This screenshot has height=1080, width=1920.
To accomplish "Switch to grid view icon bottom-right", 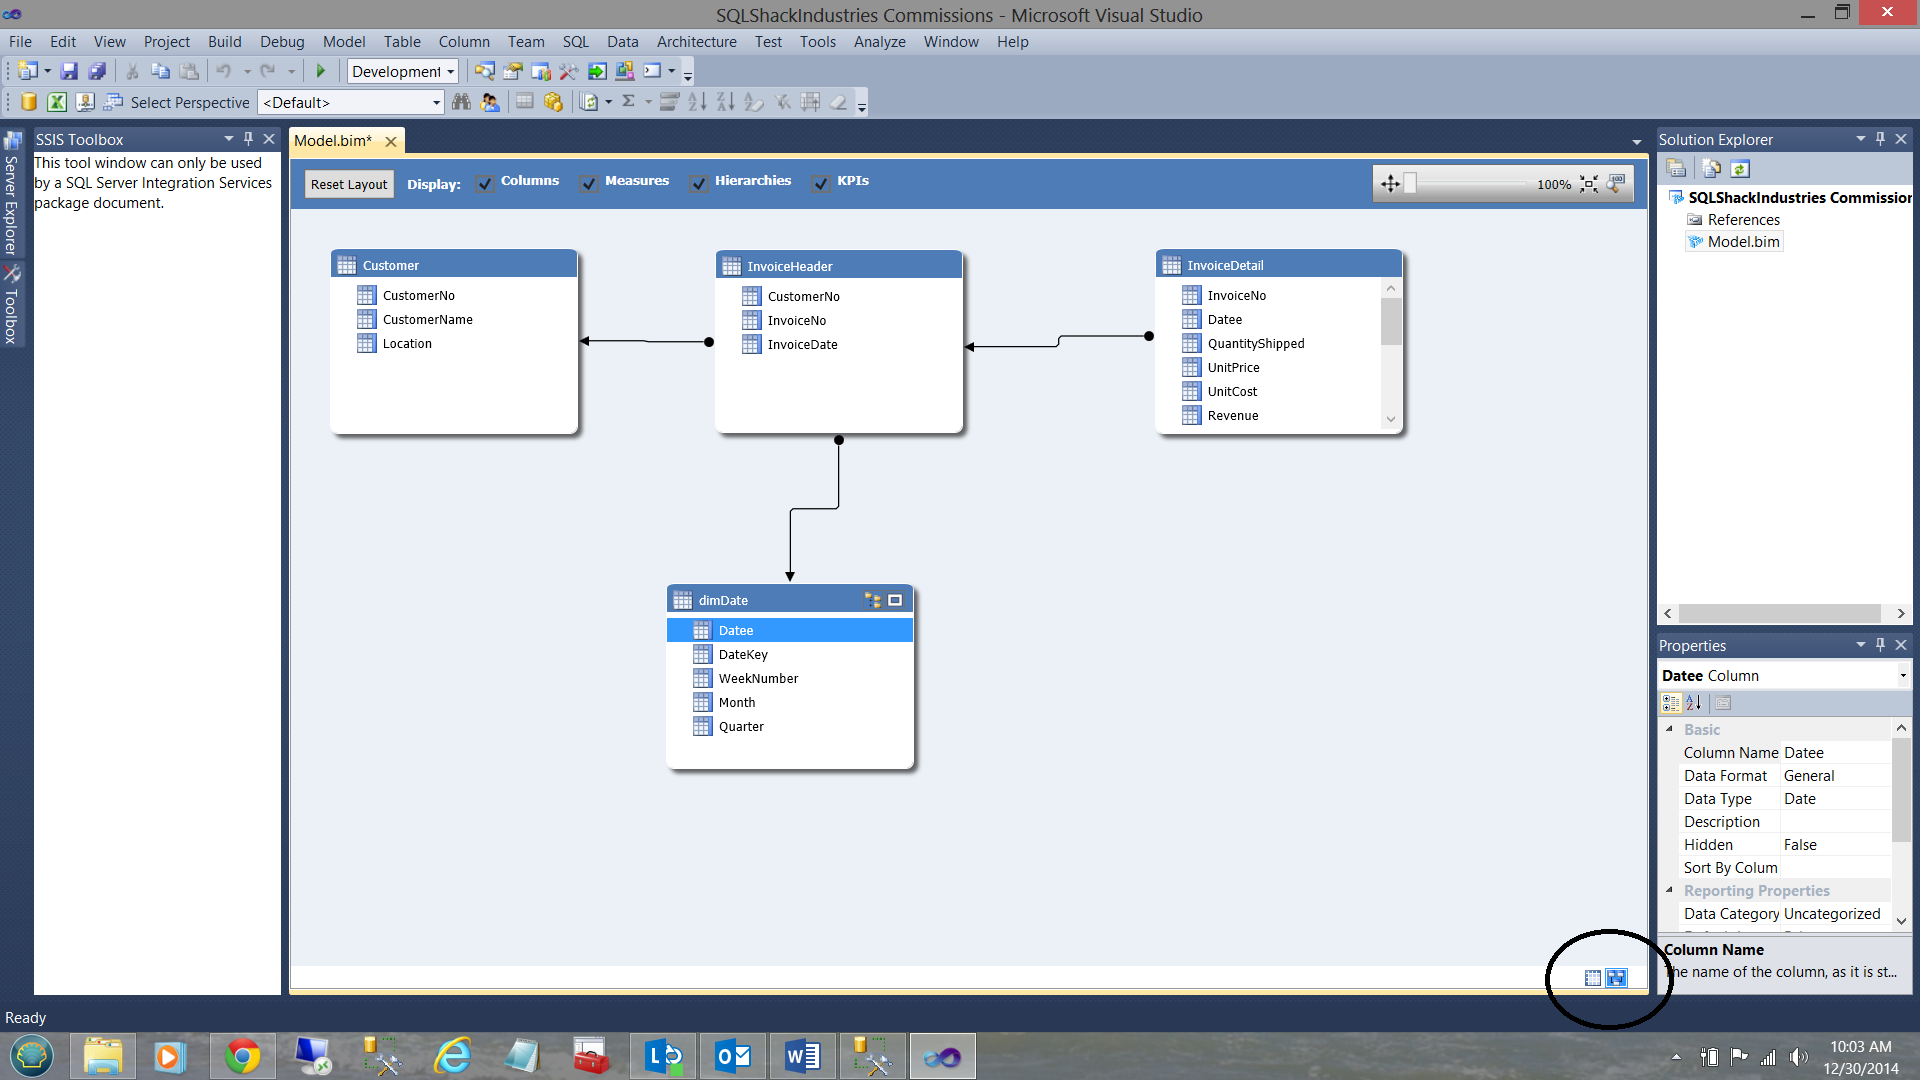I will pos(1593,978).
